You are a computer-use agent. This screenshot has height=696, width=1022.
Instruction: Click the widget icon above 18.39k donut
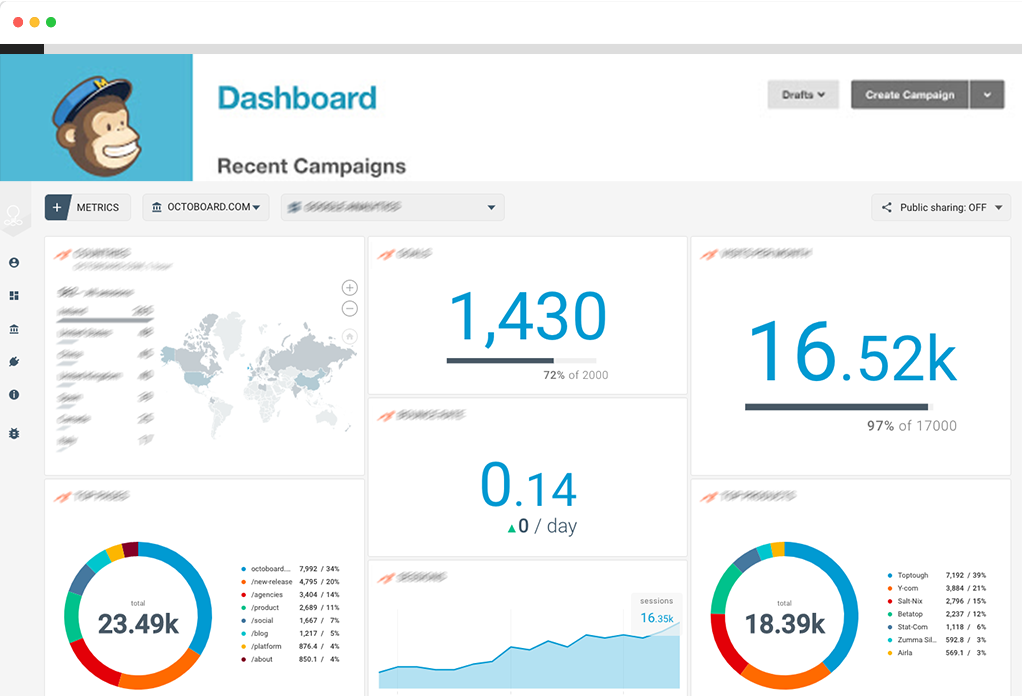(x=709, y=497)
